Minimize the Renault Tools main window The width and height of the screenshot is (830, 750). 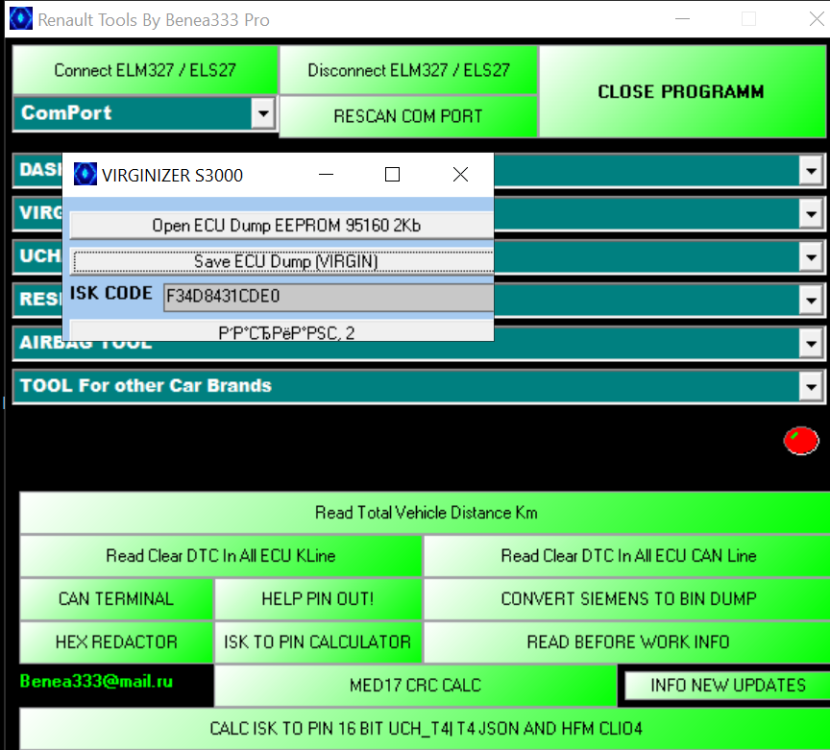[x=683, y=19]
